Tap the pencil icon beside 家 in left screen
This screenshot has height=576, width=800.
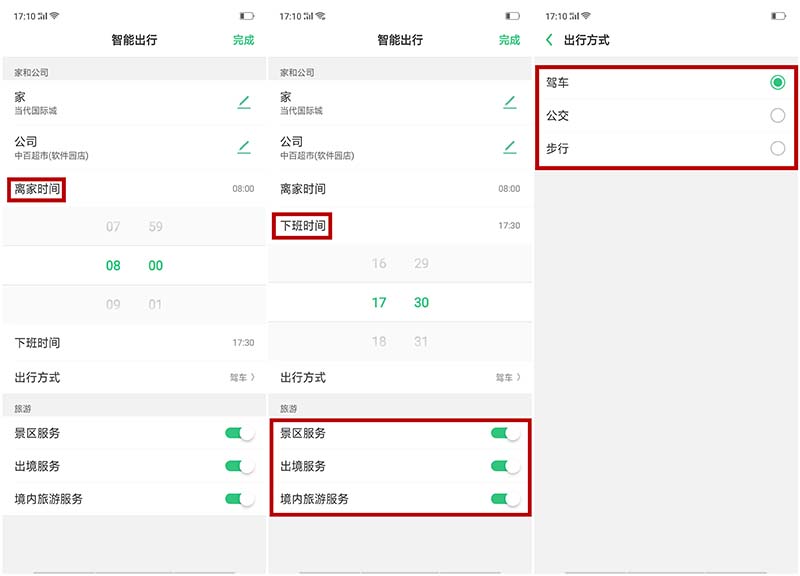point(244,102)
